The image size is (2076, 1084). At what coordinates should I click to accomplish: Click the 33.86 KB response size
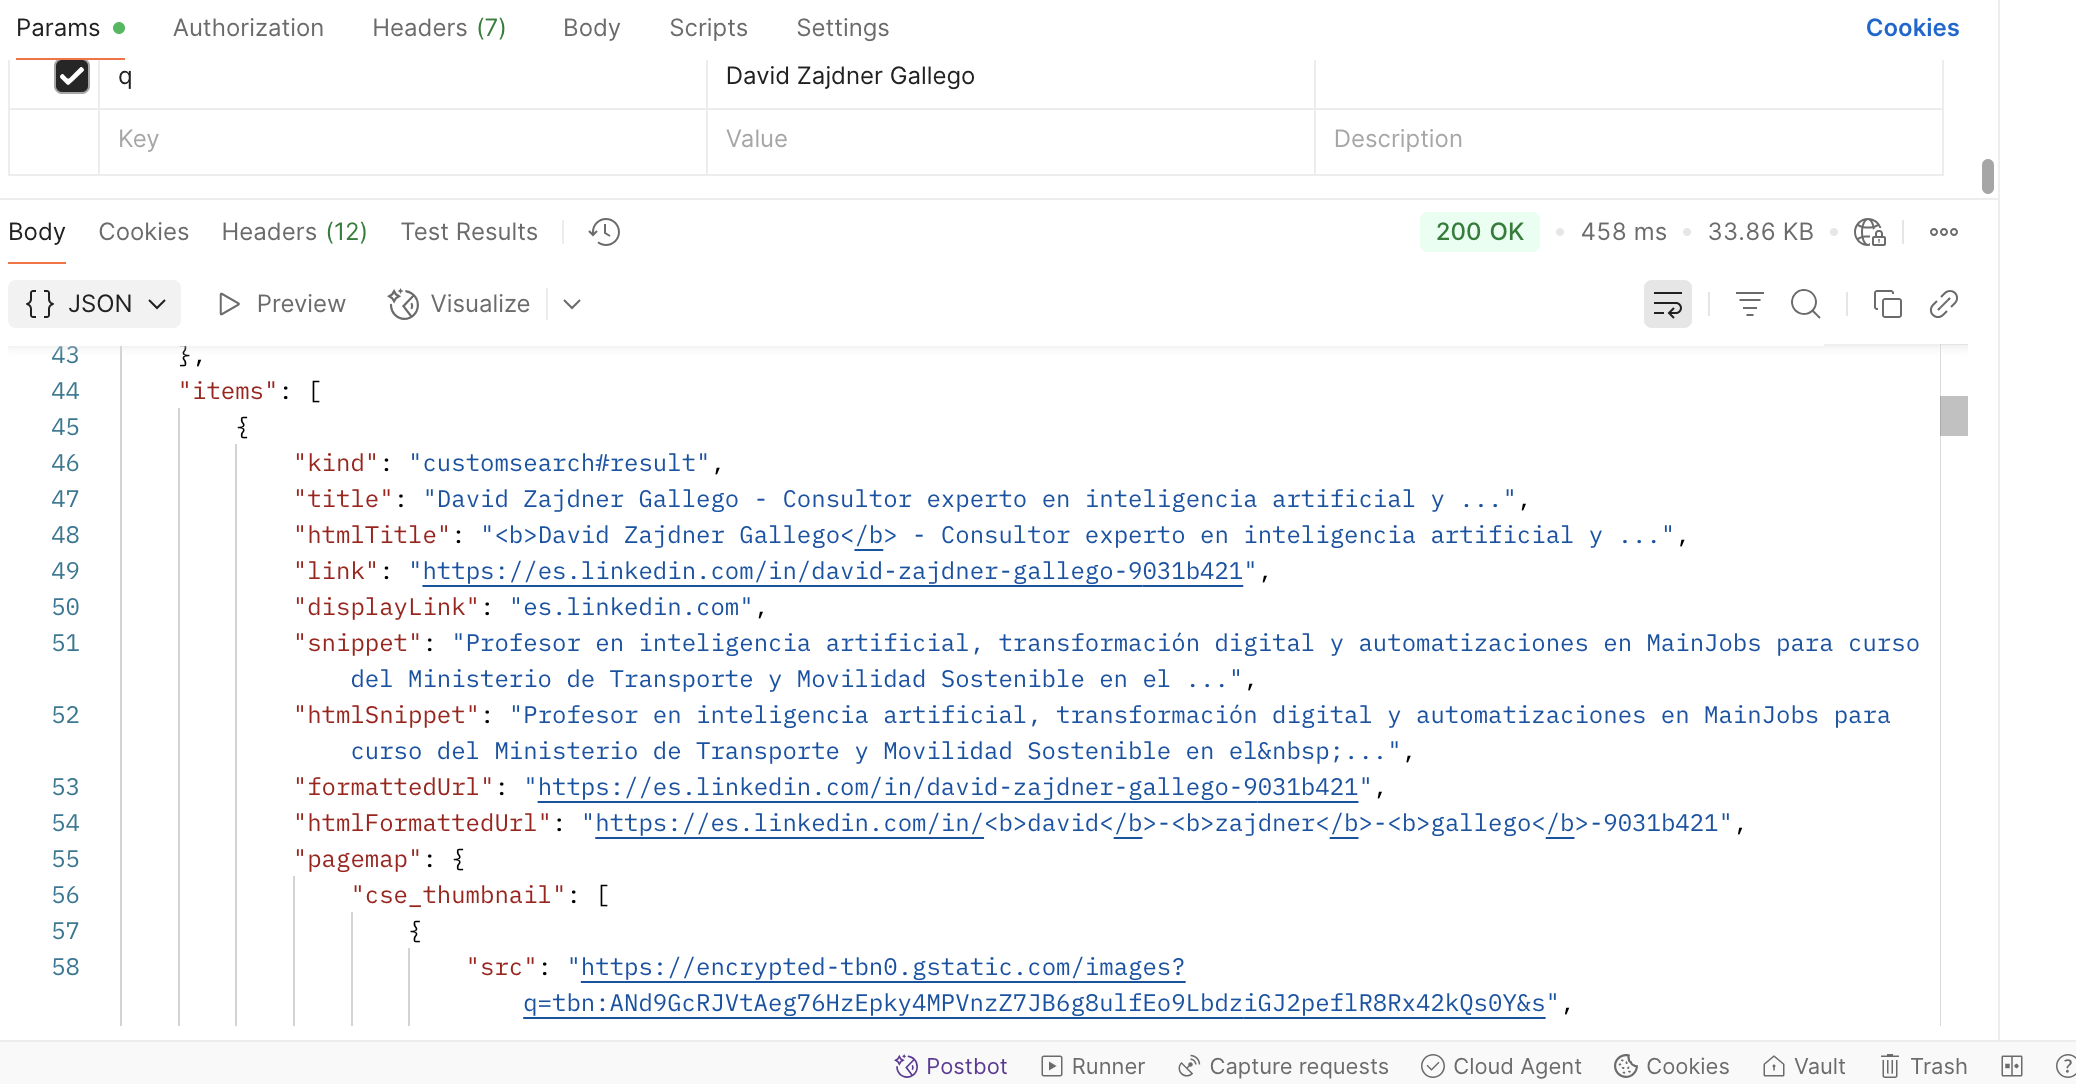pos(1760,232)
